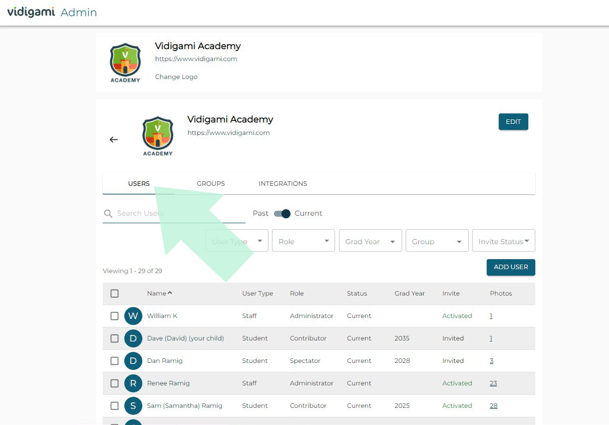Click the Status column header
This screenshot has width=609, height=425.
pos(357,293)
